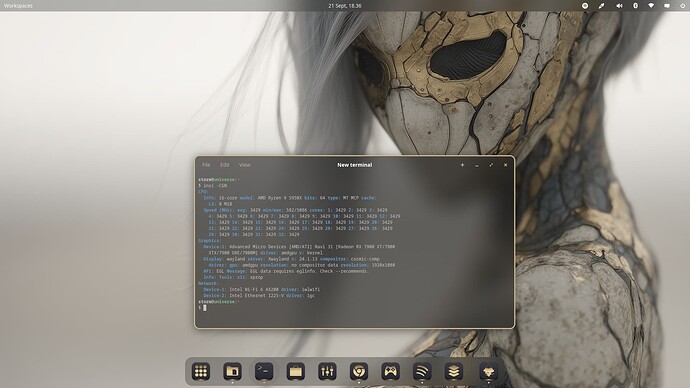This screenshot has height=388, width=690.
Task: Open the Bluetooth applet in top panel
Action: (x=635, y=6)
